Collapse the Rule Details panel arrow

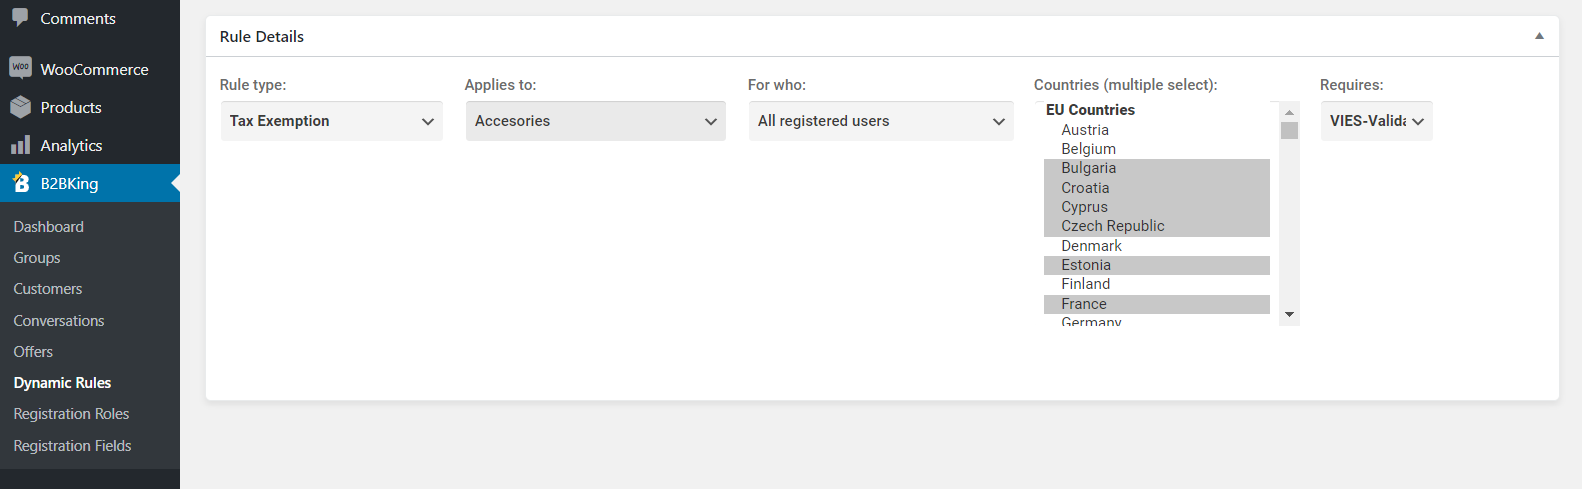(x=1539, y=36)
